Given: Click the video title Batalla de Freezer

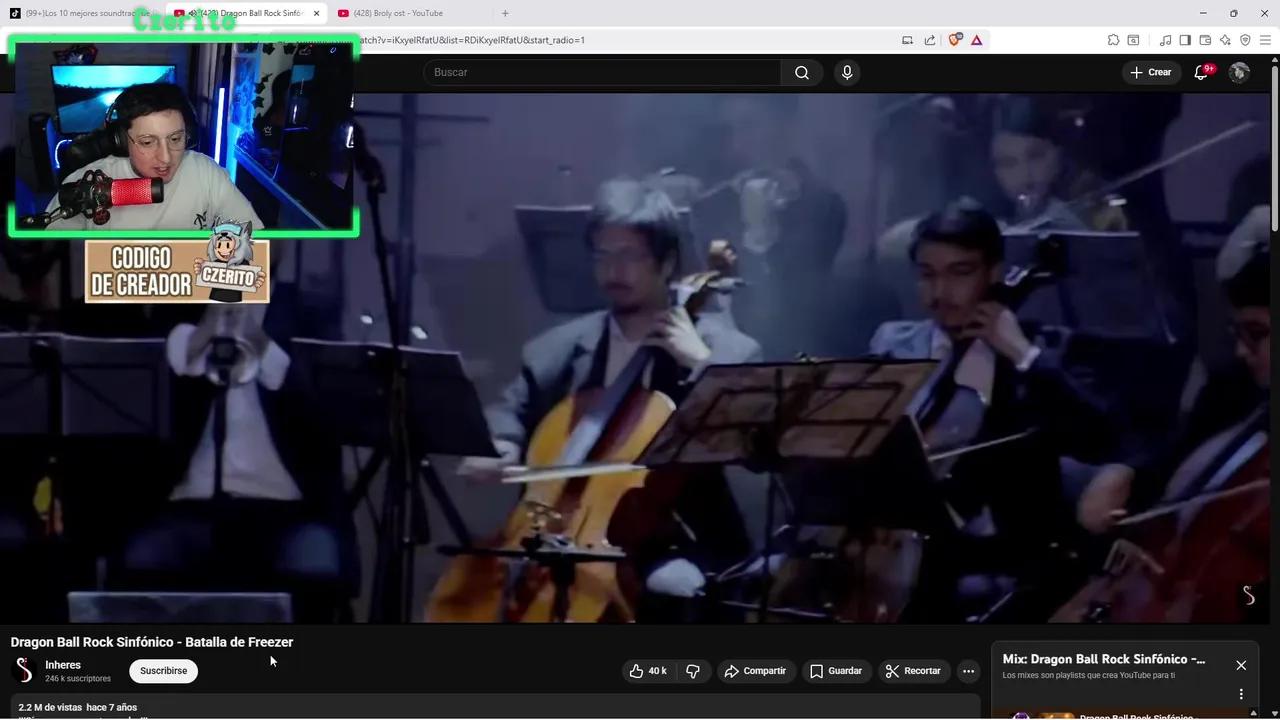Looking at the screenshot, I should click(x=152, y=642).
